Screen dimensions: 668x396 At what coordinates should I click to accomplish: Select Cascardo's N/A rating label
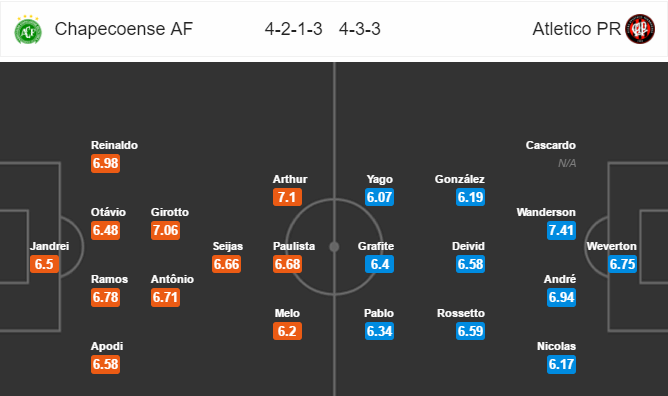coord(567,163)
